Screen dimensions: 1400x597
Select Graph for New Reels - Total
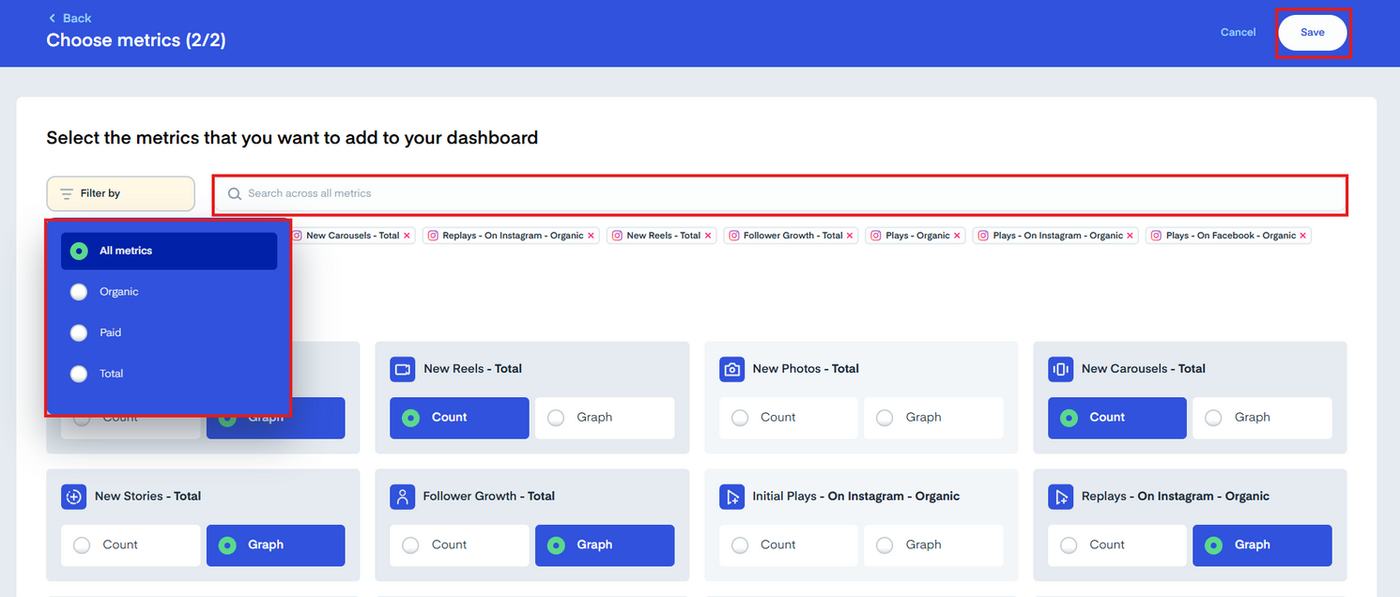coord(605,418)
